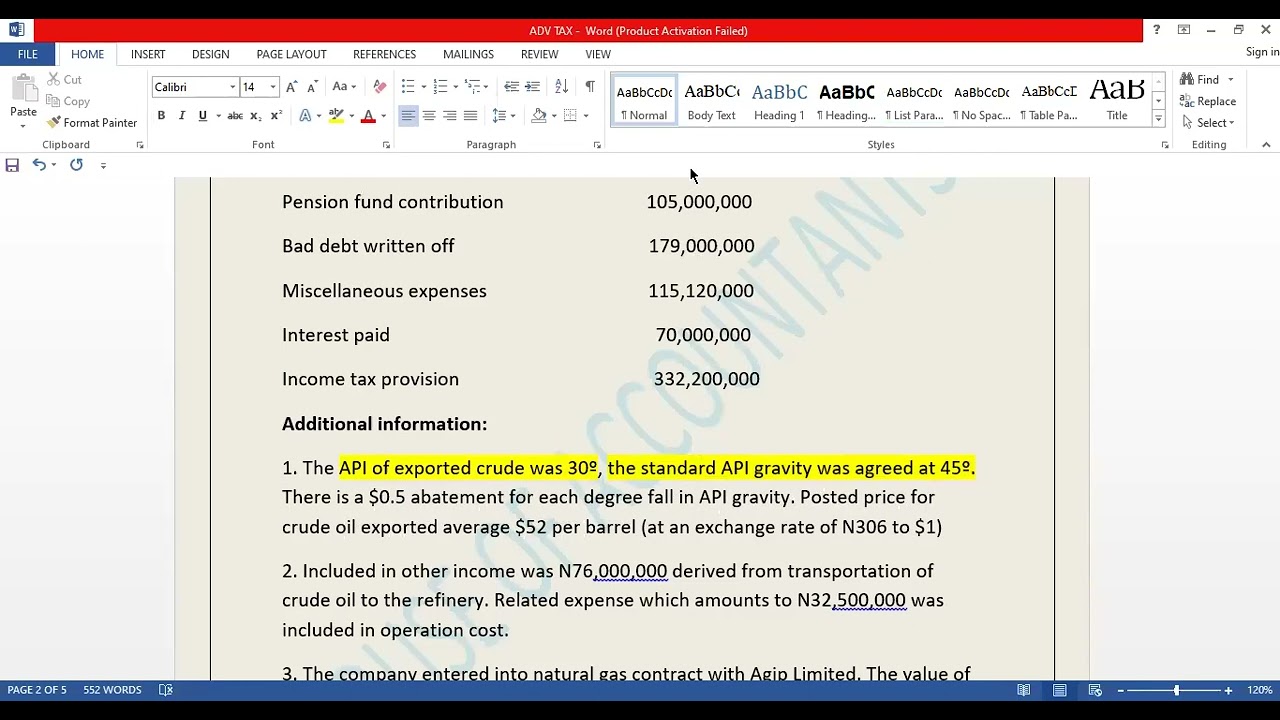Apply the Title style
Image resolution: width=1280 pixels, height=720 pixels.
coord(1117,101)
